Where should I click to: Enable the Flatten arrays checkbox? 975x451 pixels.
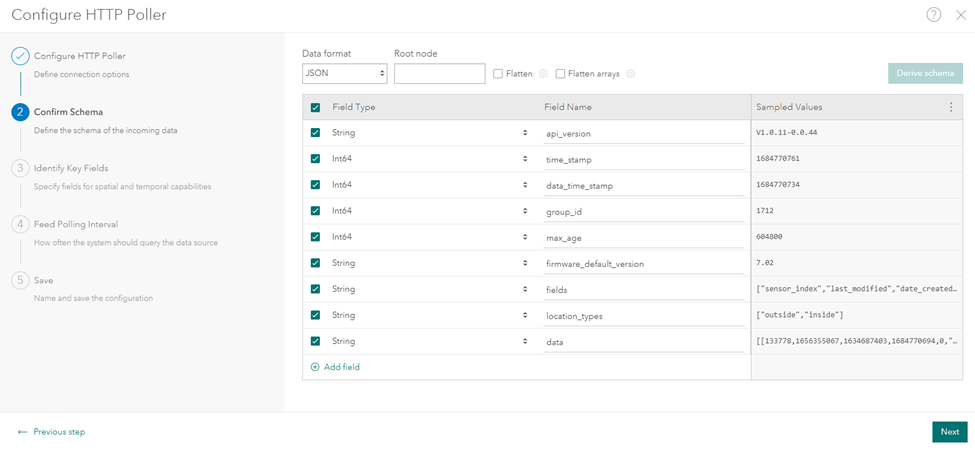click(560, 73)
